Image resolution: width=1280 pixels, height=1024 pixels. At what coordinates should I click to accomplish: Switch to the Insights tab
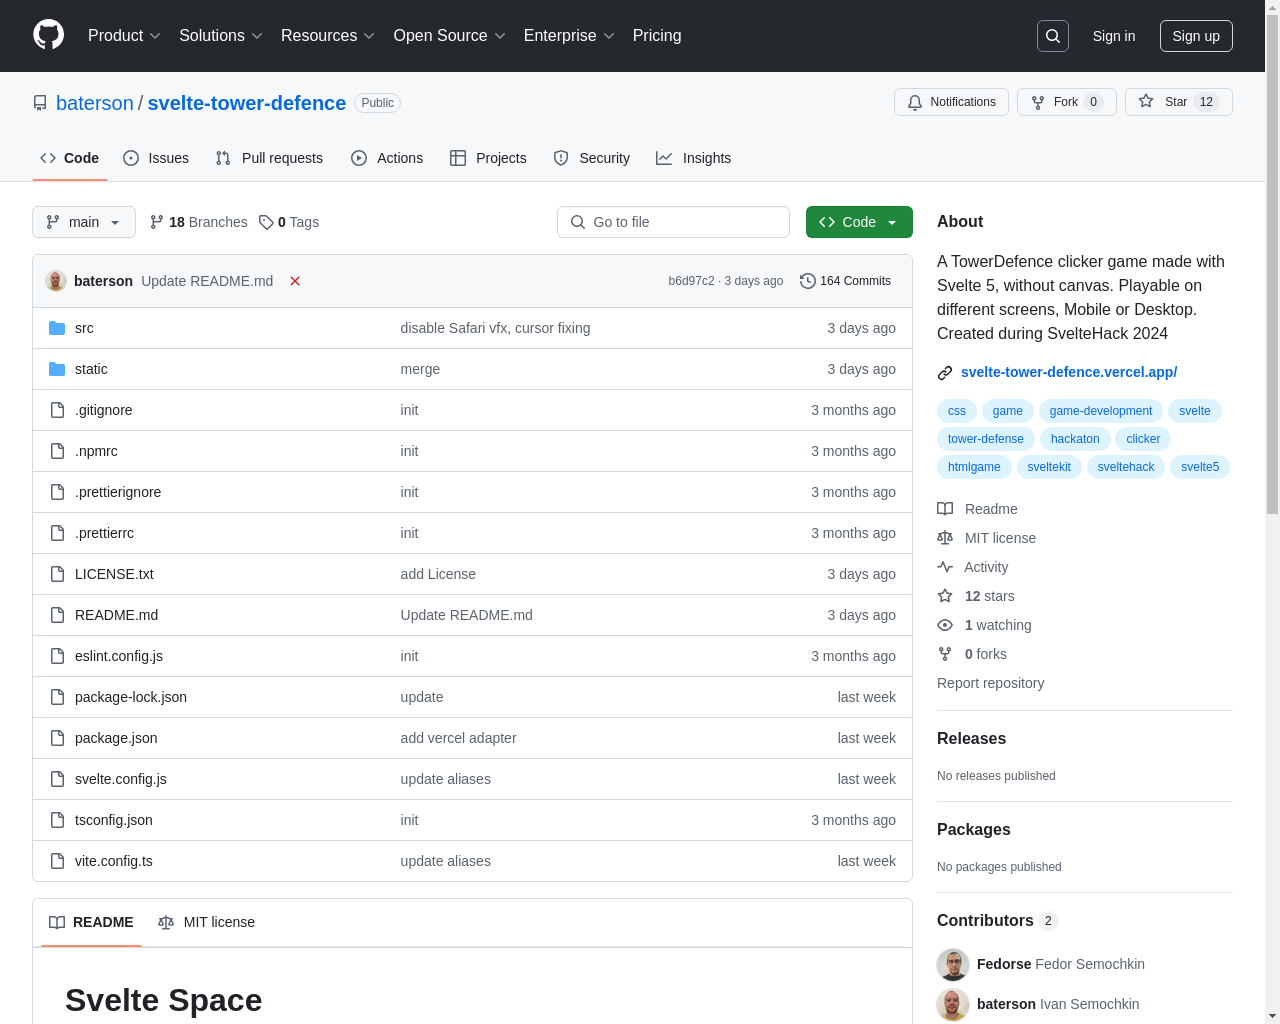tap(694, 158)
